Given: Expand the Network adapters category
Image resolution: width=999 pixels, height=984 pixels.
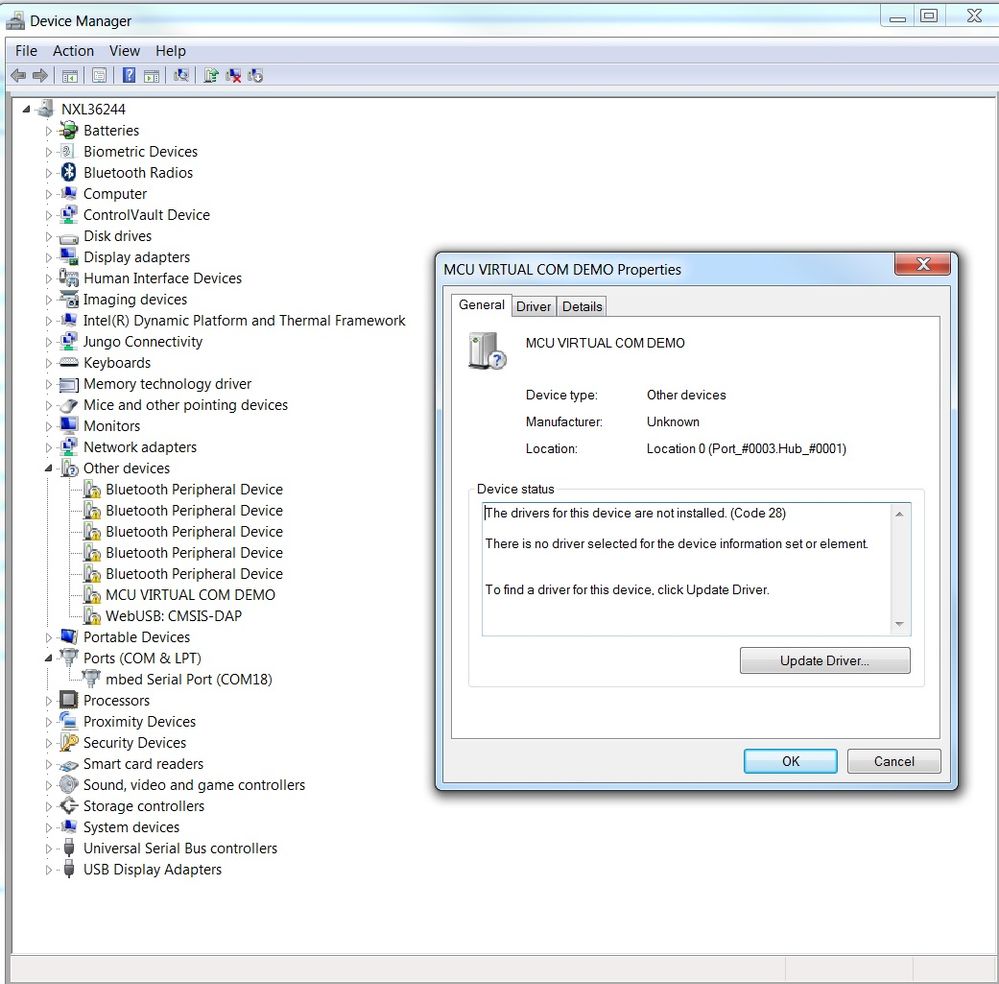Looking at the screenshot, I should [x=48, y=447].
